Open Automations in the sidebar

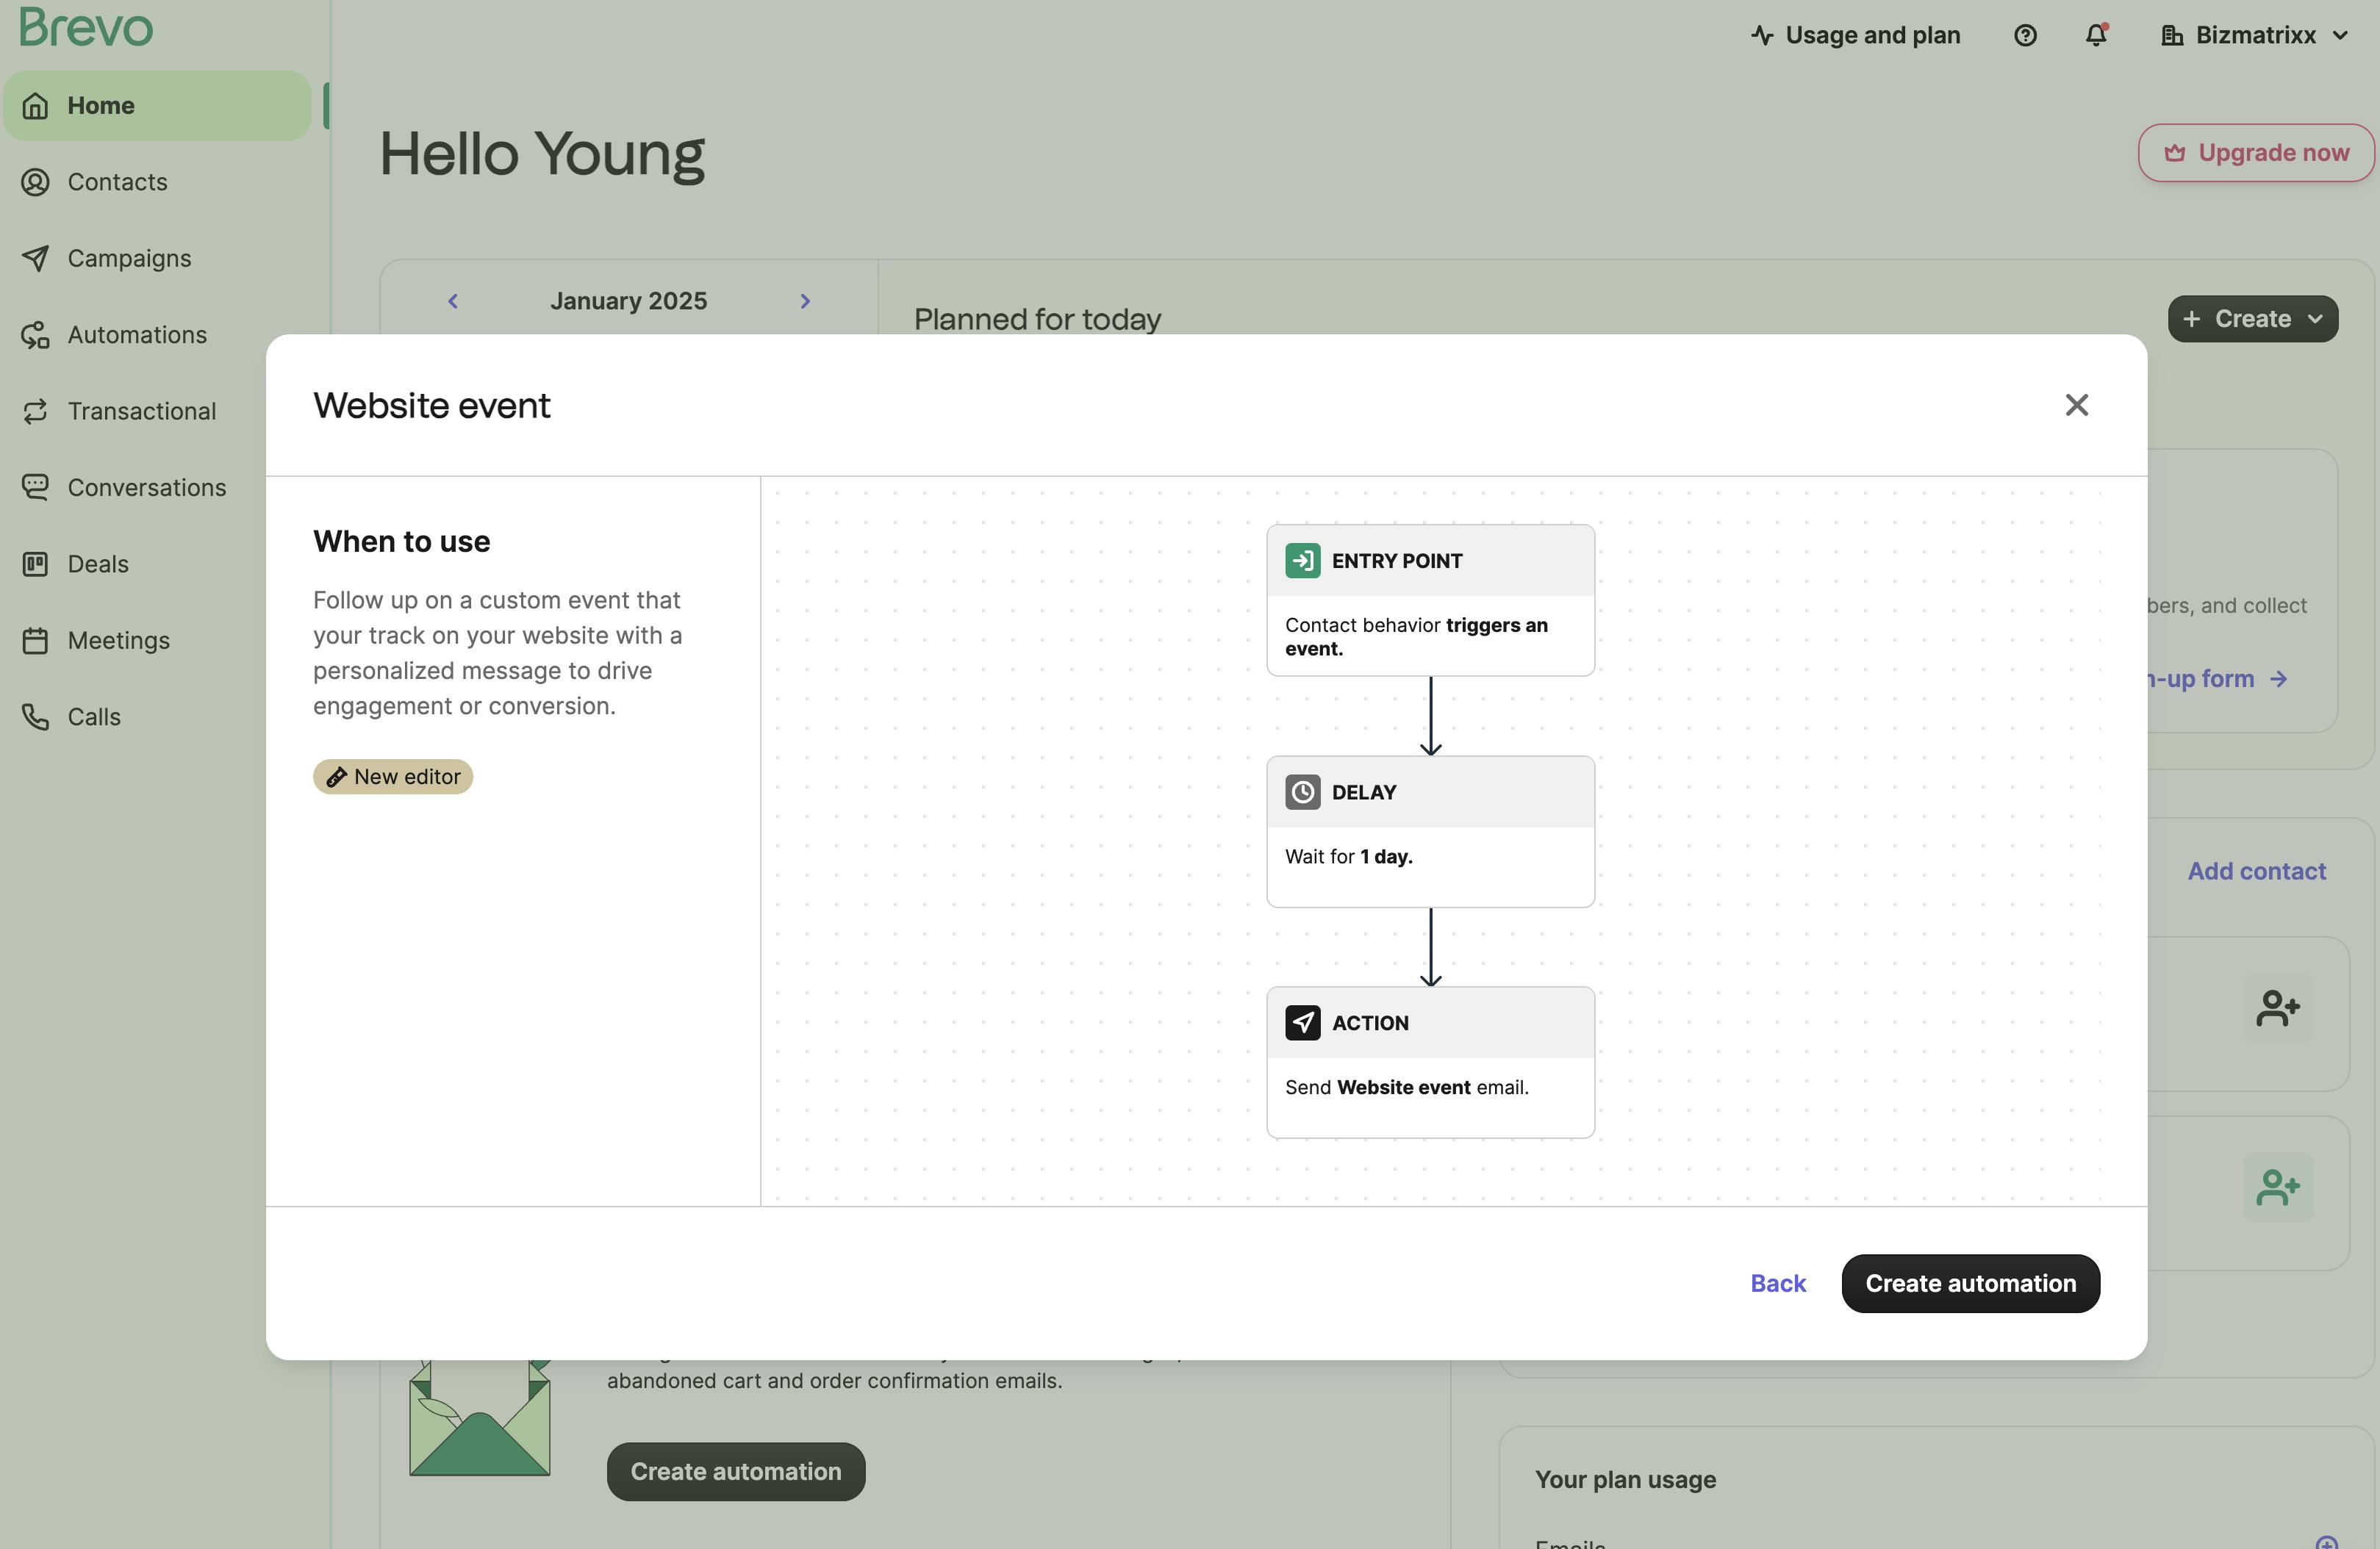(137, 335)
